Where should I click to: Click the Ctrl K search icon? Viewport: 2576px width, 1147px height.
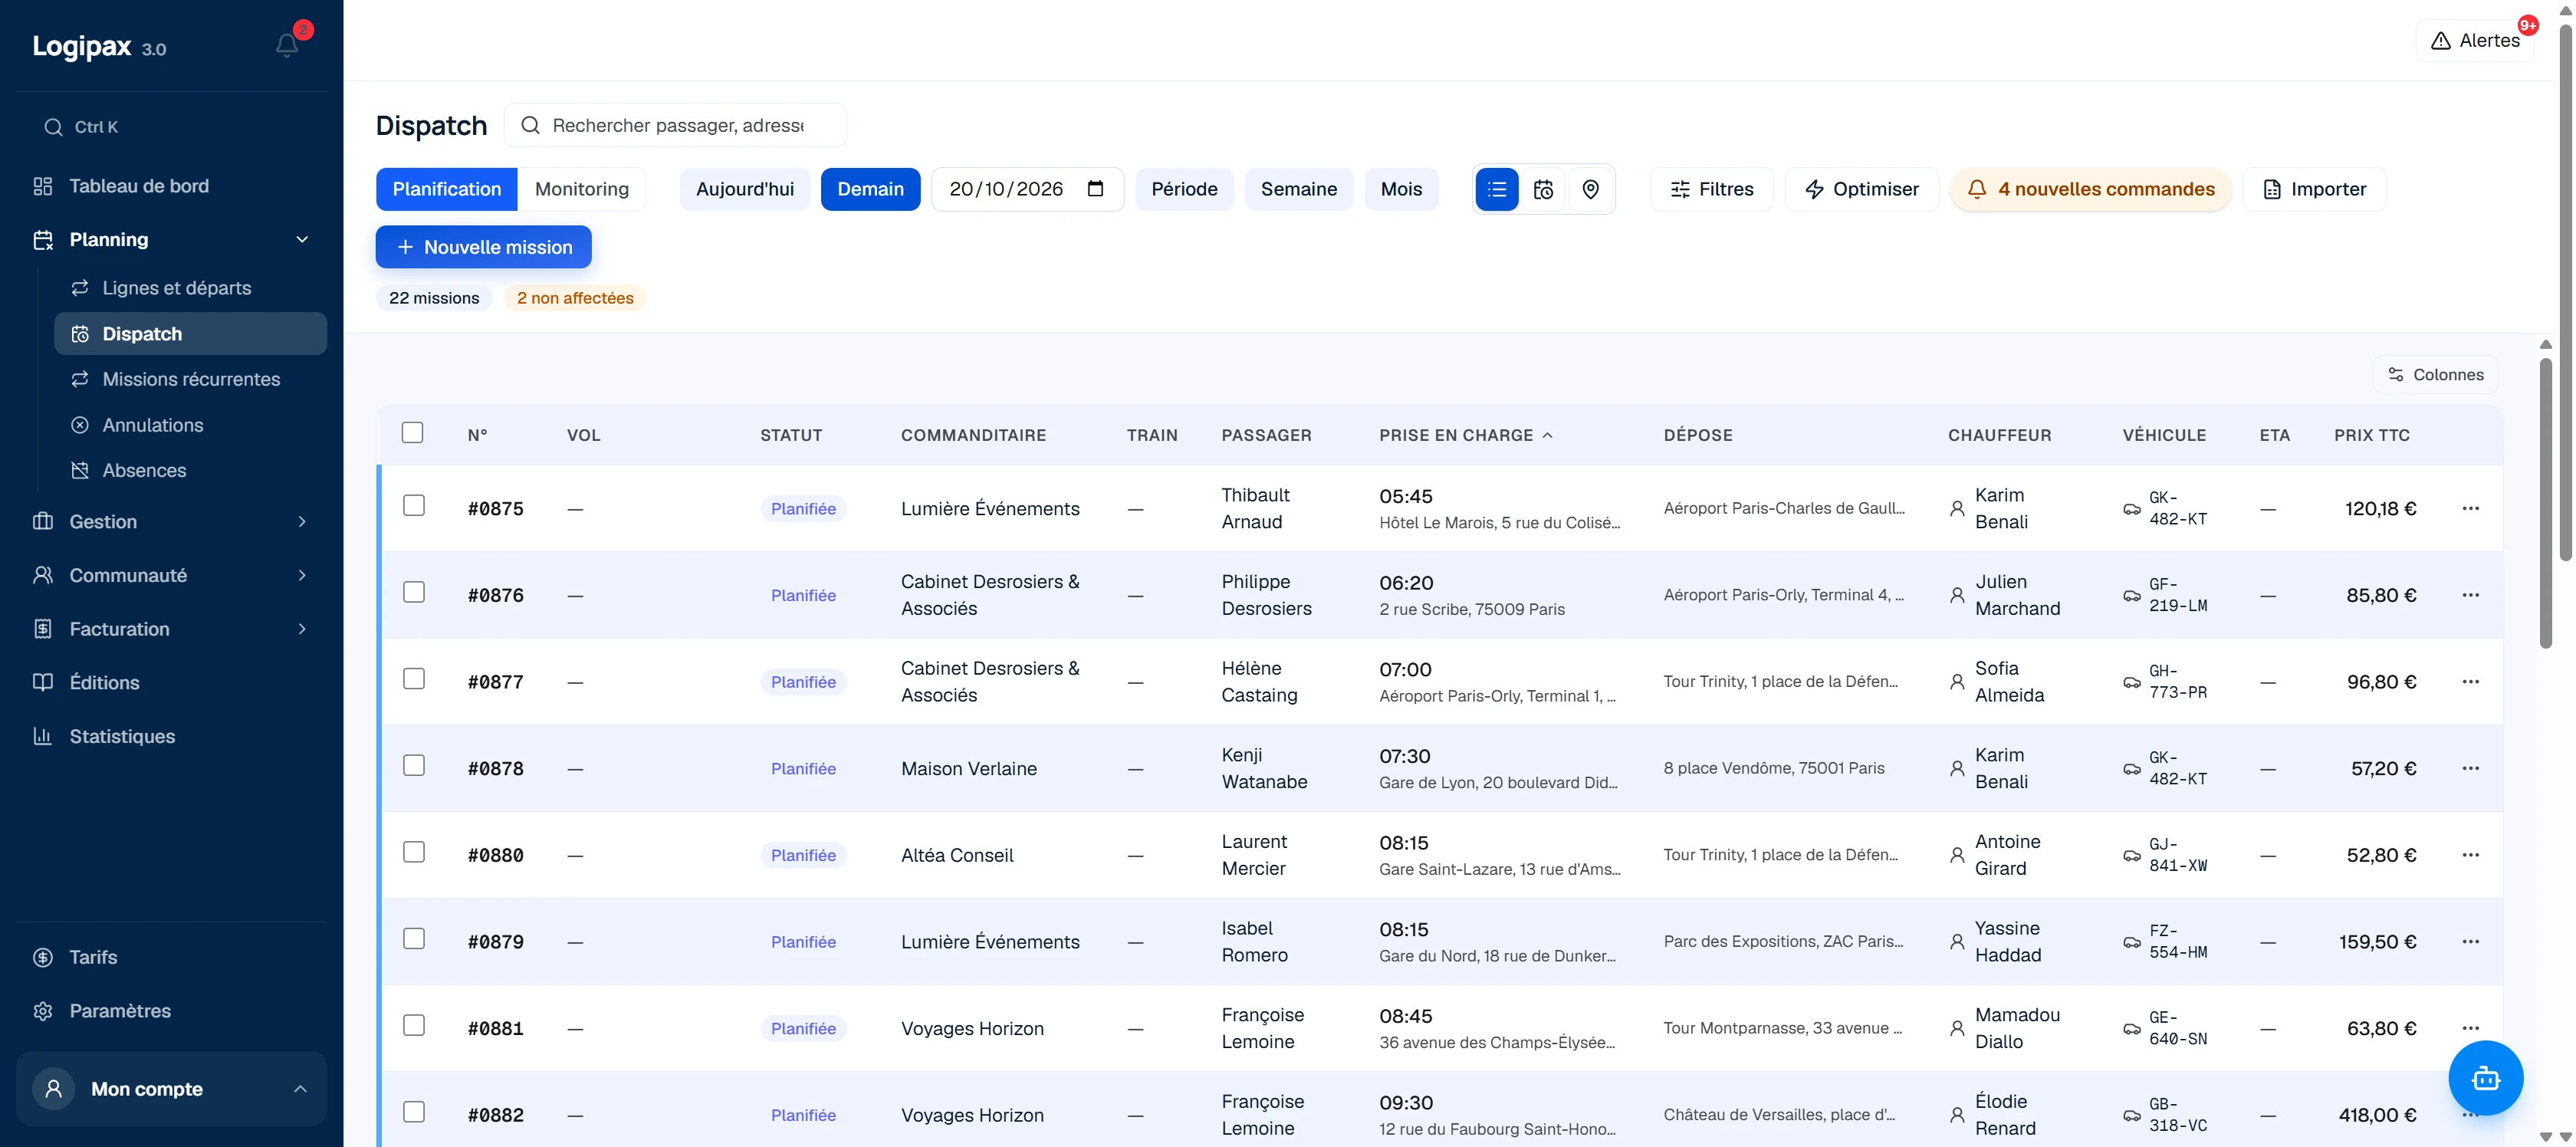53,127
